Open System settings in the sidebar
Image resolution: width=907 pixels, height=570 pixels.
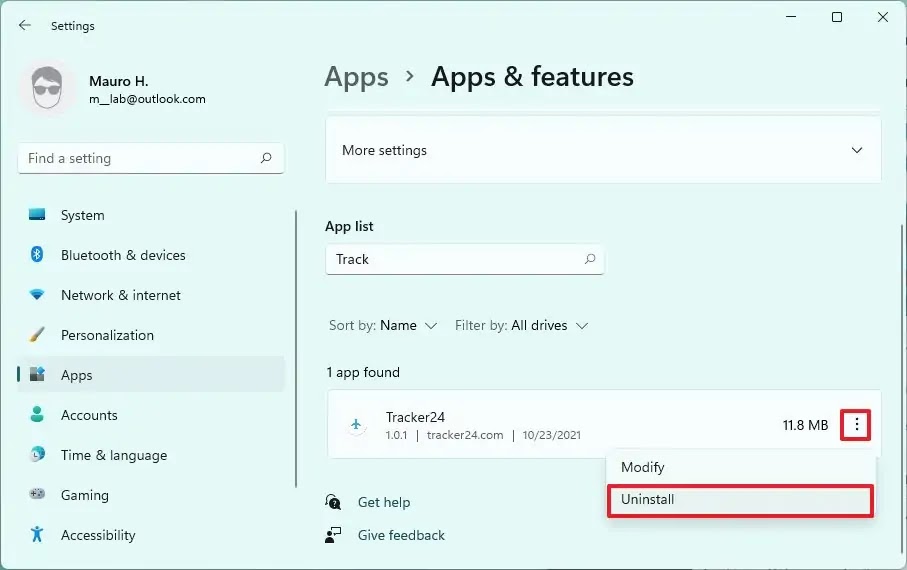151,215
